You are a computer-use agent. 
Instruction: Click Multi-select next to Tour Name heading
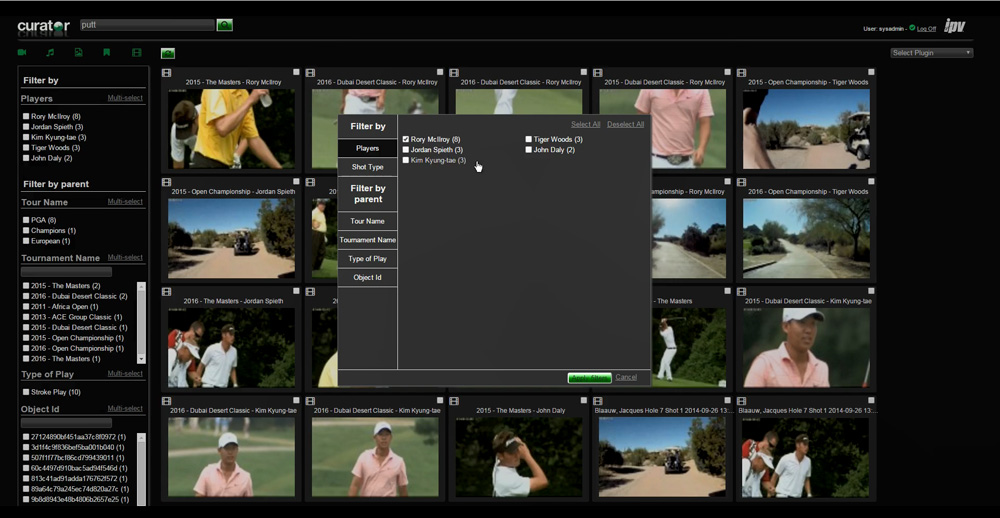[x=125, y=202]
